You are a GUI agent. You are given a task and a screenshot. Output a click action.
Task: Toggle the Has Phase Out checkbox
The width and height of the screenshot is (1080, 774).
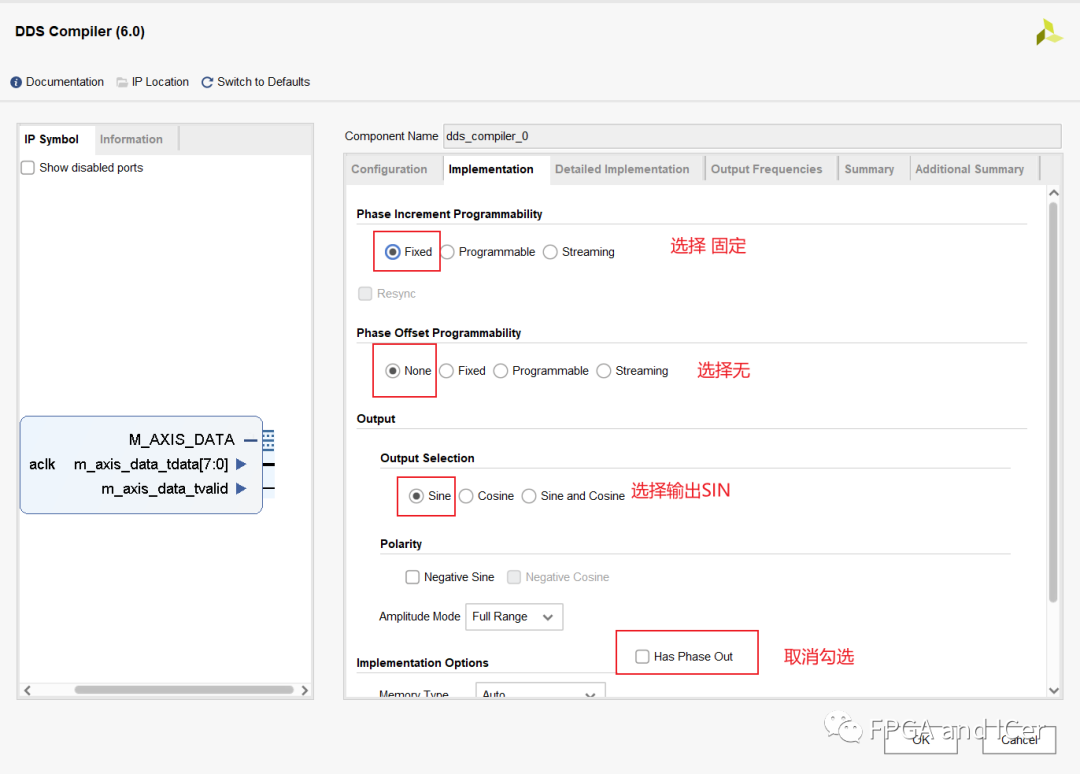click(642, 656)
